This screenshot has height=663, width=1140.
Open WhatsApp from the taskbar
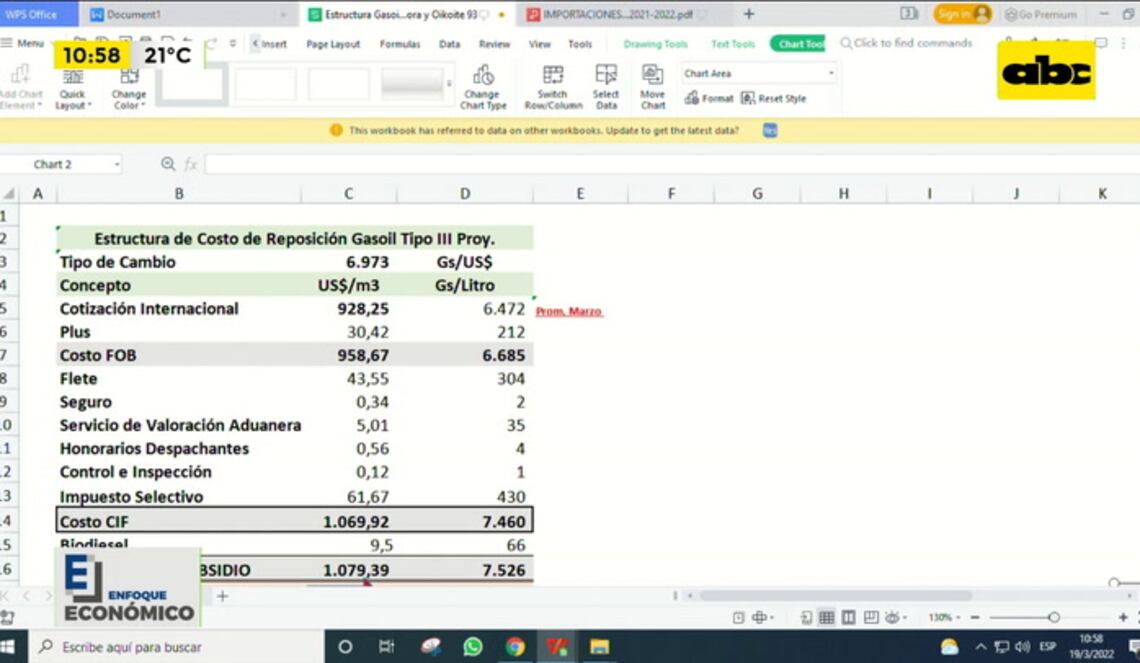473,647
